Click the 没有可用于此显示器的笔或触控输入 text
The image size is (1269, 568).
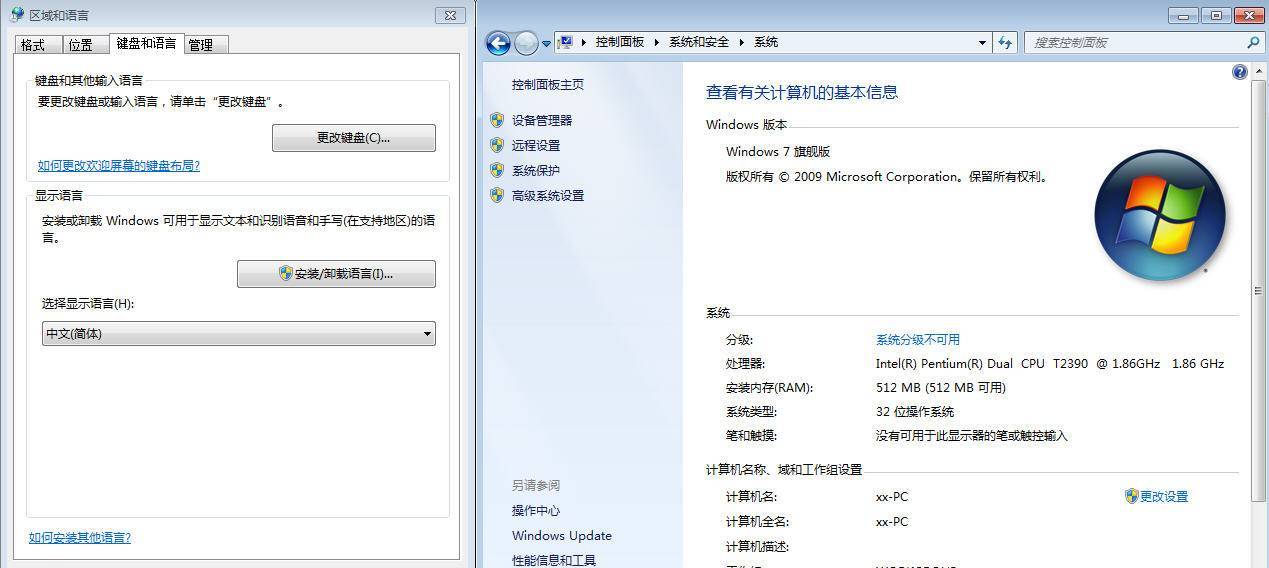972,436
